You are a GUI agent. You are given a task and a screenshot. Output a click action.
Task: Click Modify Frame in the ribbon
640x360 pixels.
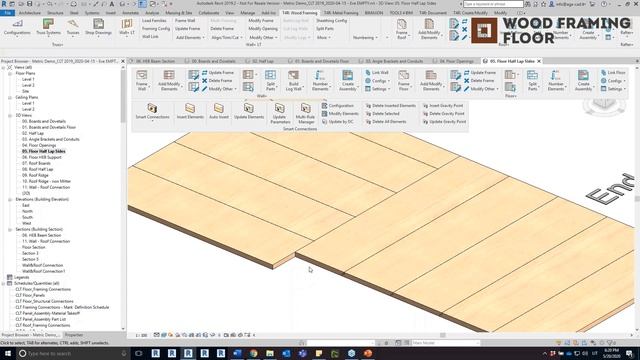(261, 21)
